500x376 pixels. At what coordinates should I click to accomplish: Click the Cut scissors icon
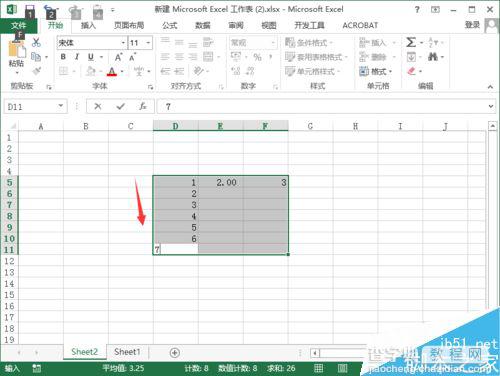point(36,42)
